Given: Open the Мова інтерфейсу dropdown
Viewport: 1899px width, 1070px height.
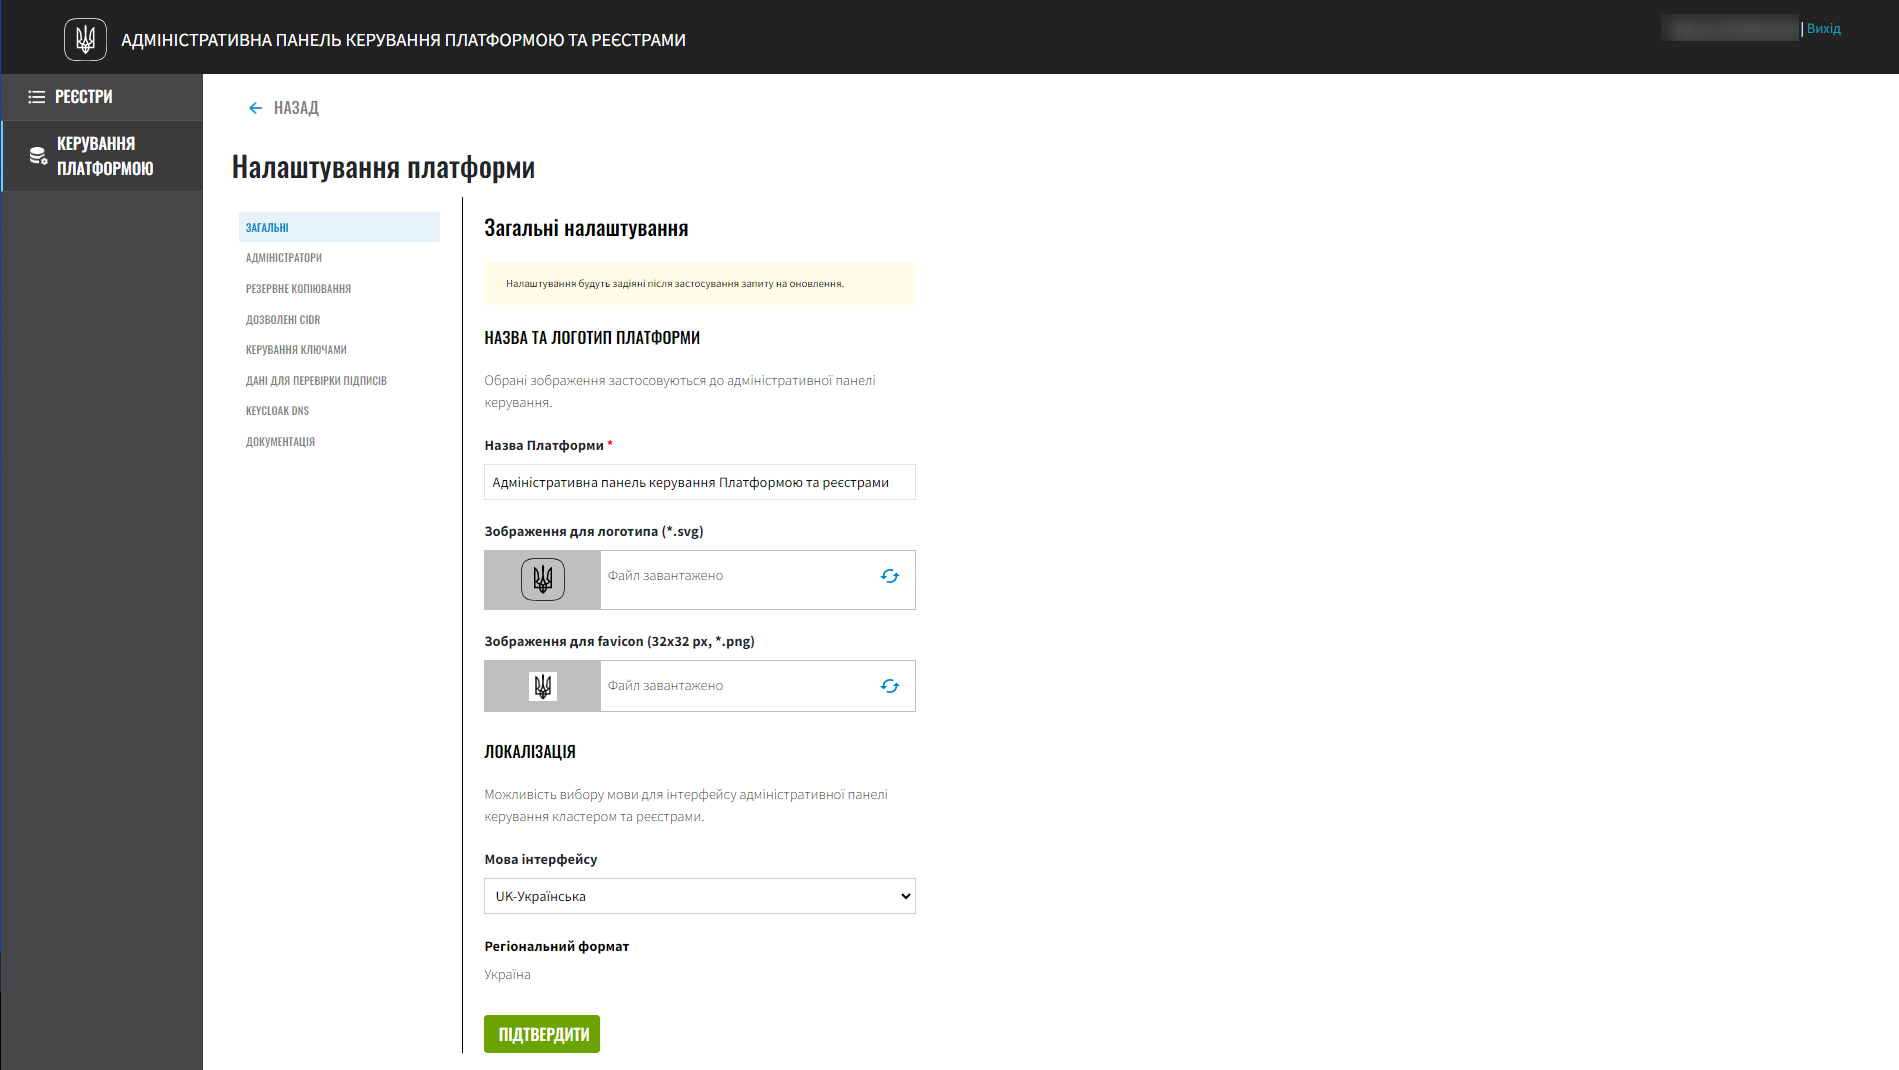Looking at the screenshot, I should (x=699, y=896).
